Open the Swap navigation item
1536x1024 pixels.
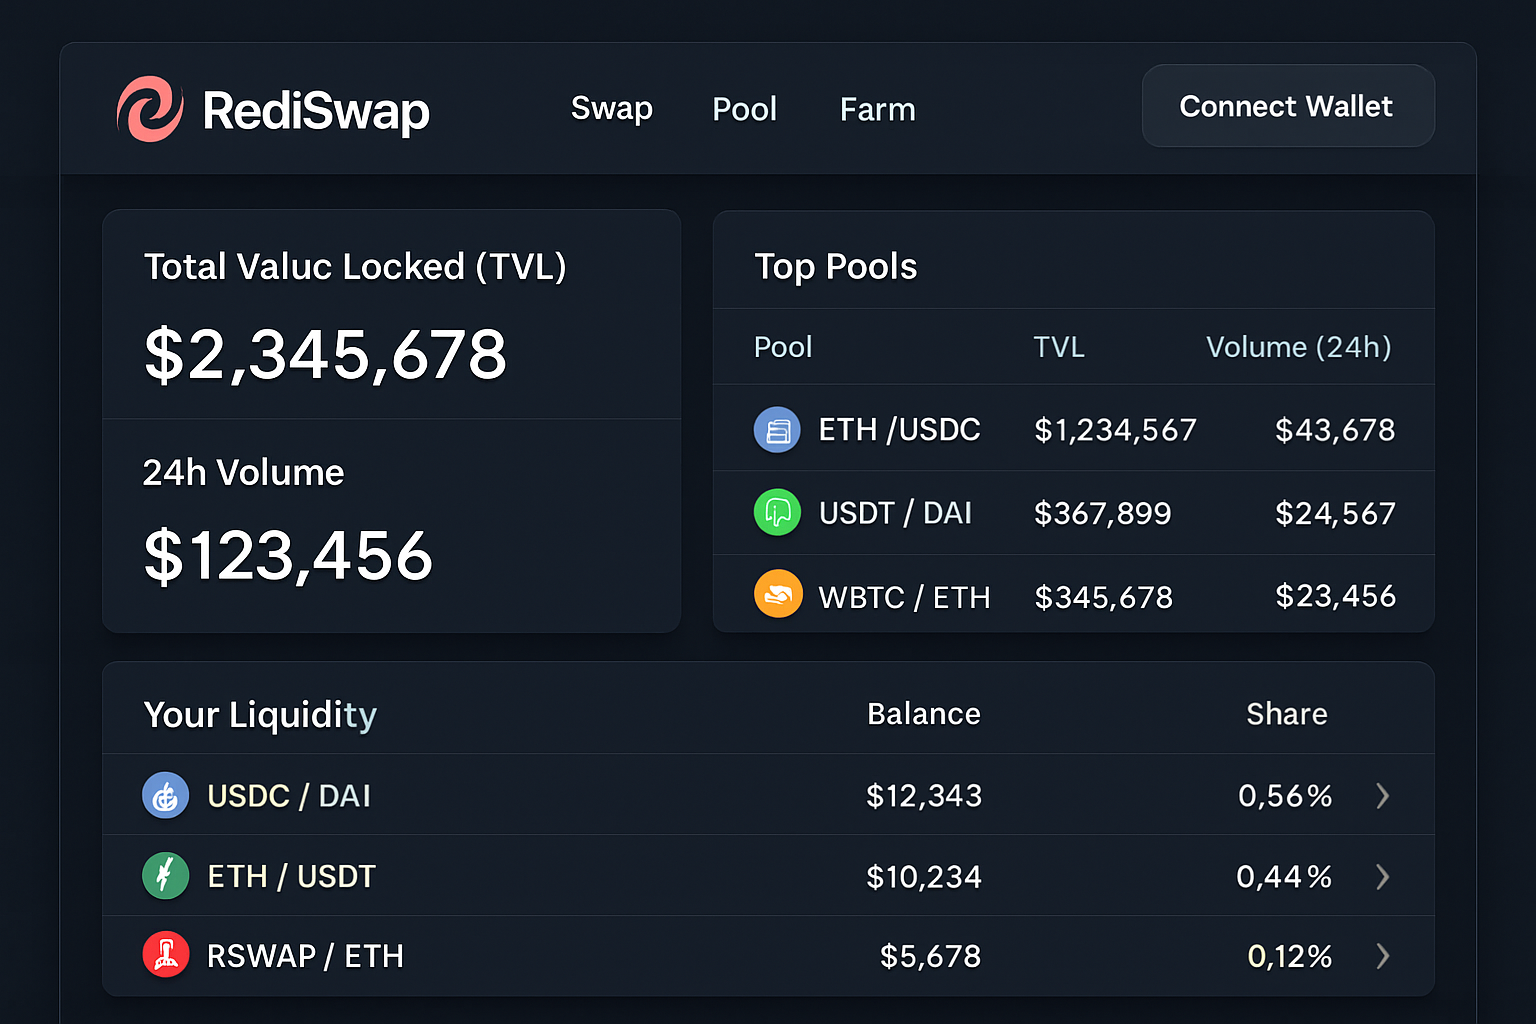pyautogui.click(x=611, y=109)
